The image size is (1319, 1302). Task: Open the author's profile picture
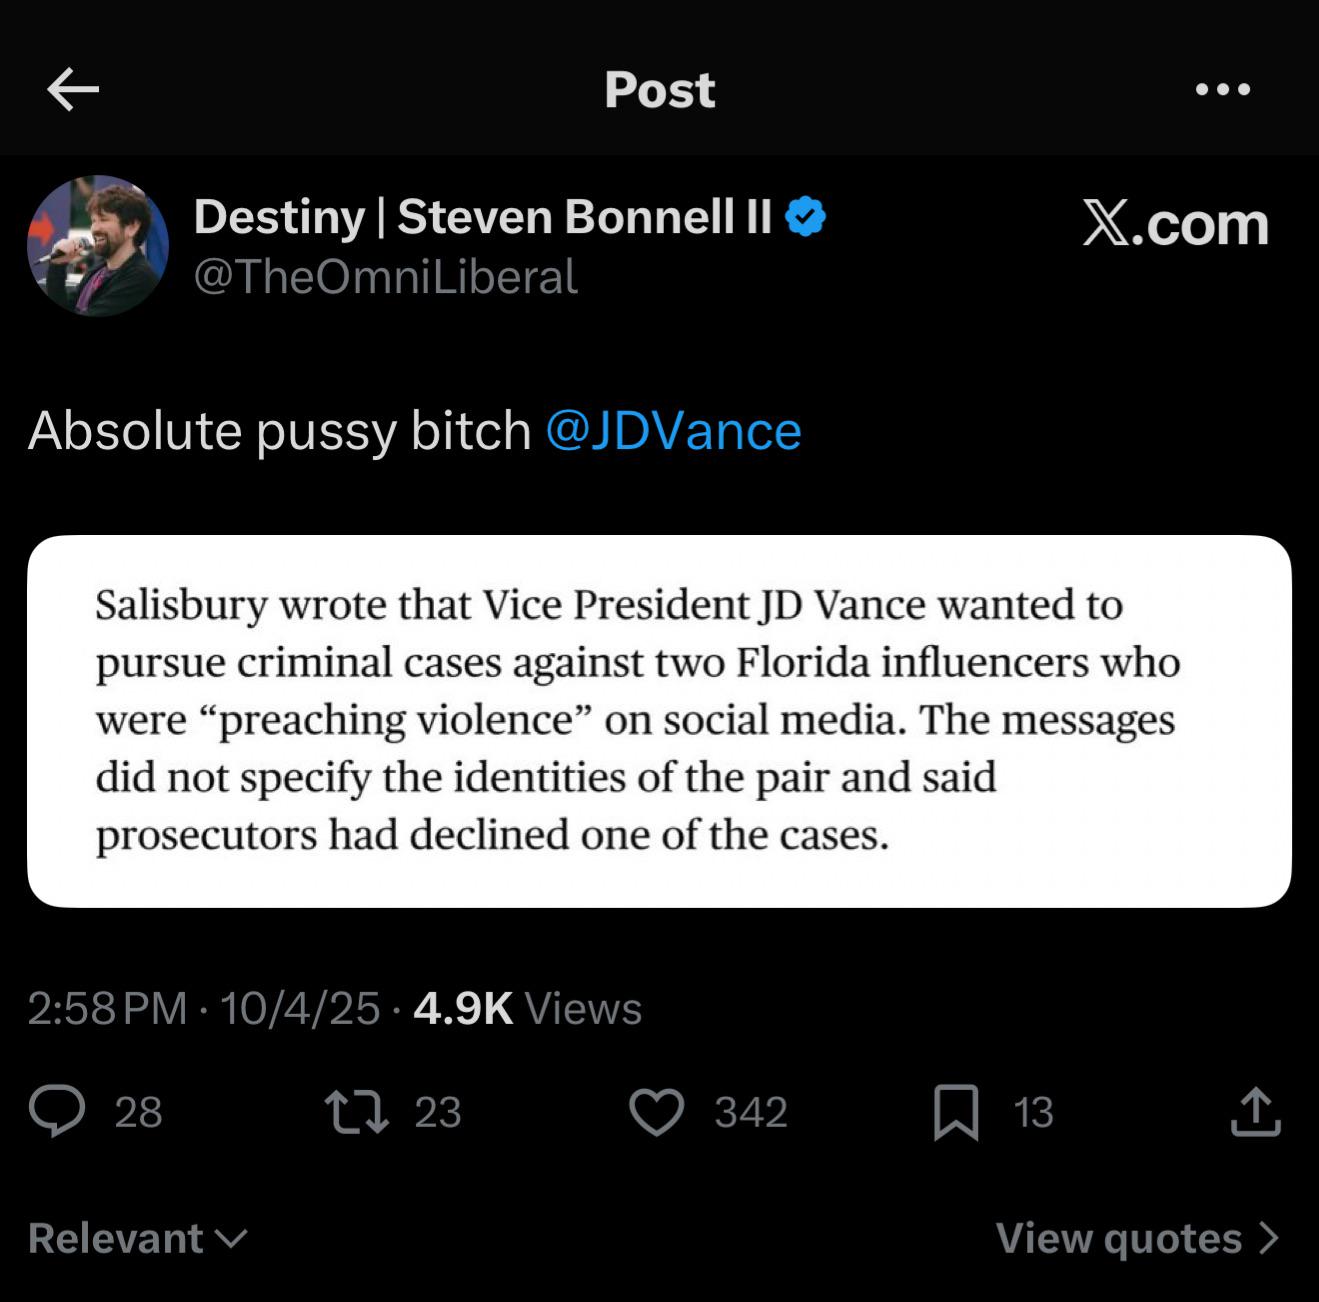98,246
